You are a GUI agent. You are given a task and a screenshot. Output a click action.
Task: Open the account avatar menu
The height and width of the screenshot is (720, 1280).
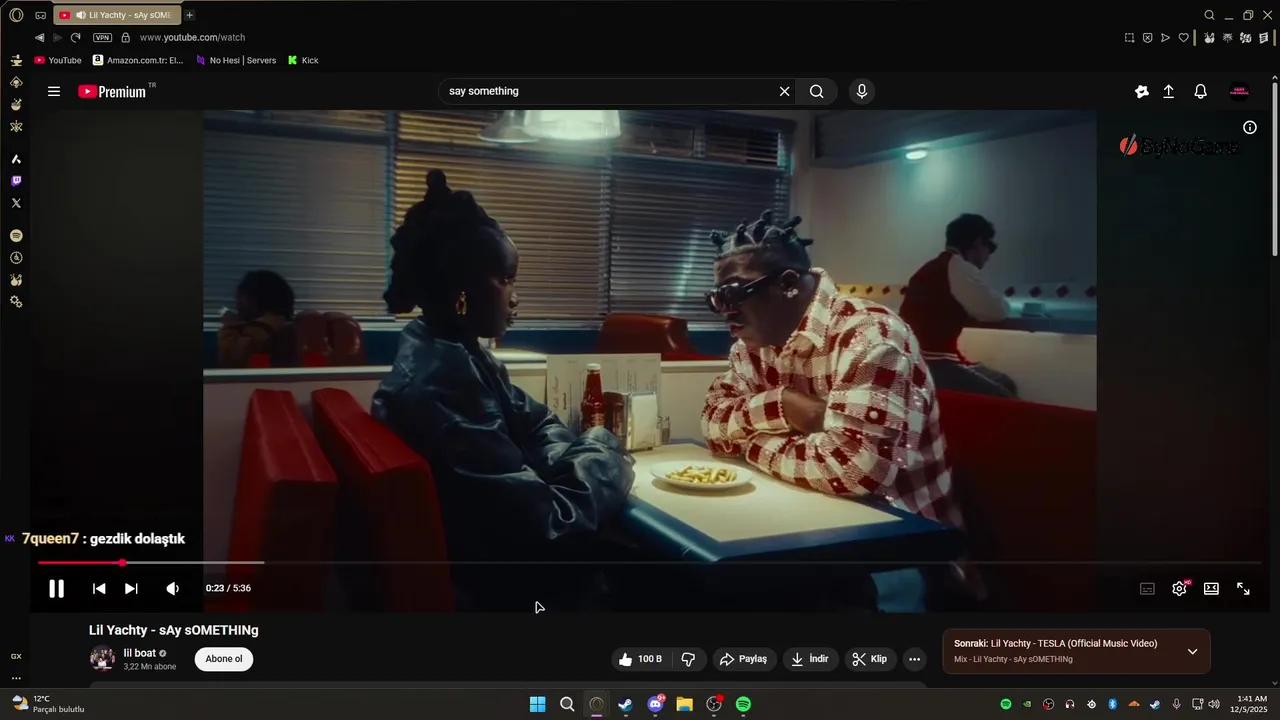(1239, 91)
